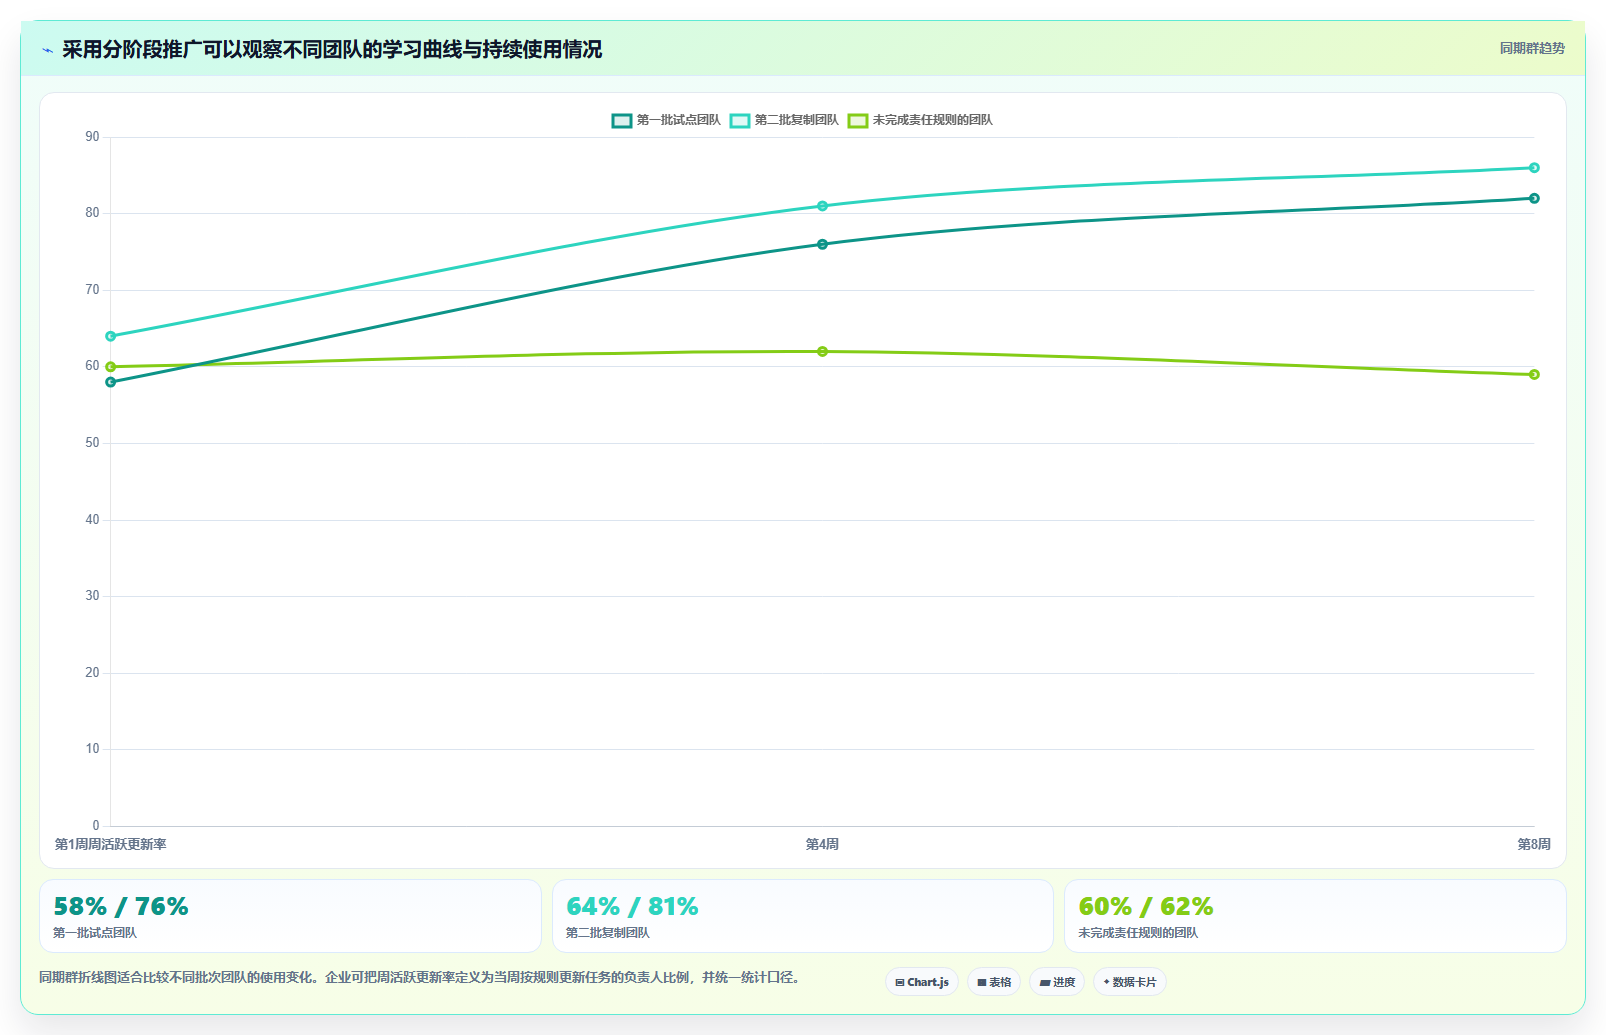Click the 58% / 76% stat value

click(121, 907)
